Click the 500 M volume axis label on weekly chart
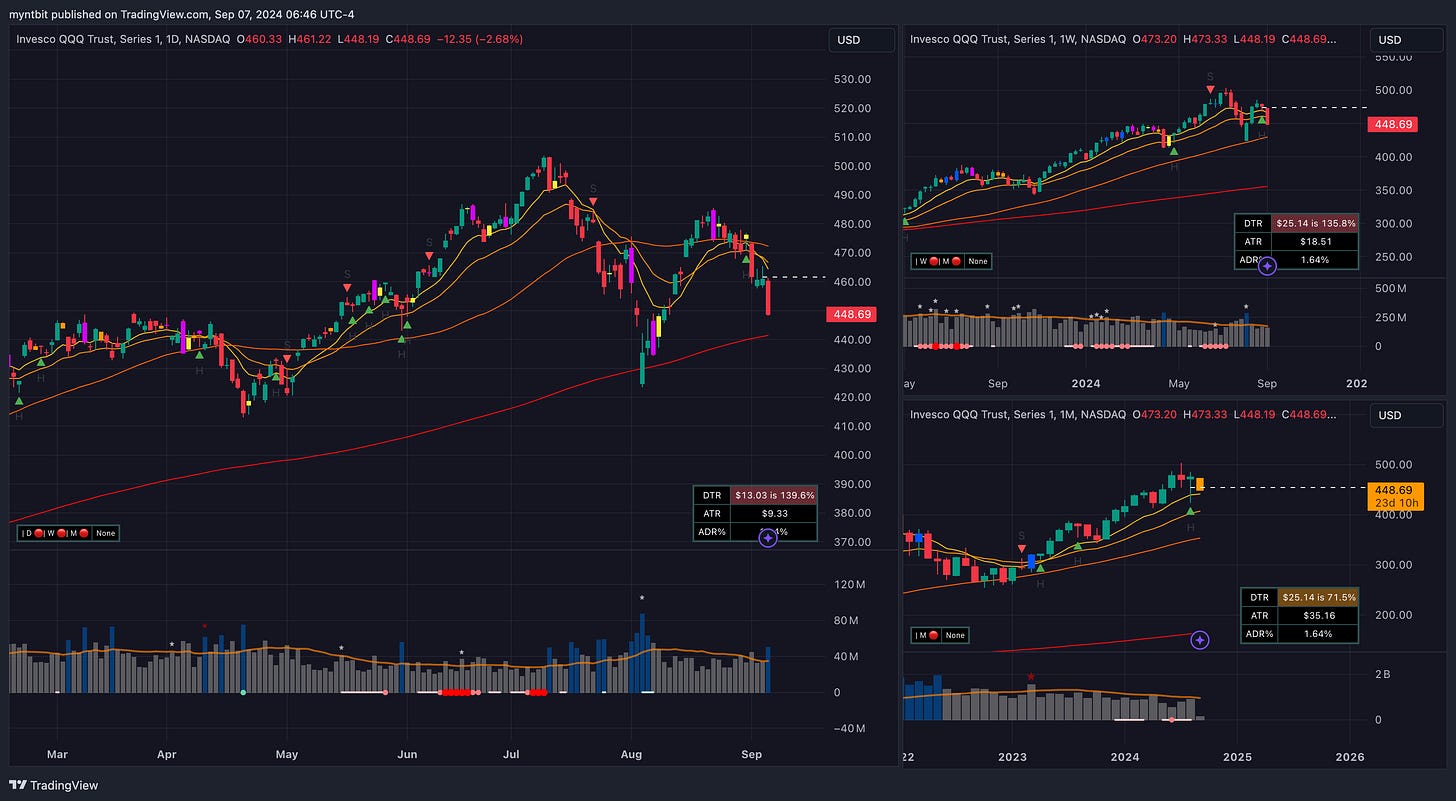Image resolution: width=1456 pixels, height=801 pixels. tap(1392, 289)
